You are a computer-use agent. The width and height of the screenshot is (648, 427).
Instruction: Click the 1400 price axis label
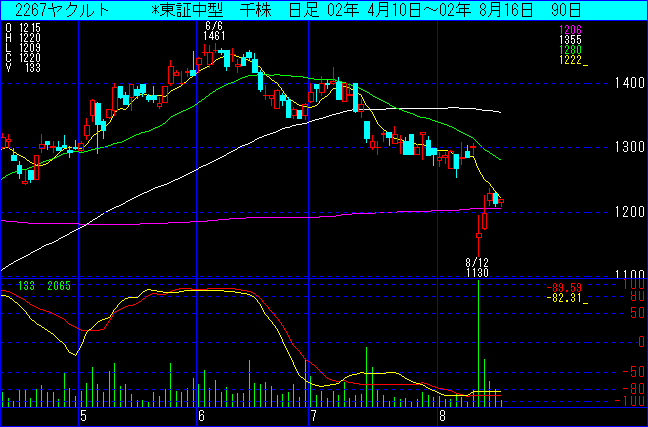coord(628,83)
